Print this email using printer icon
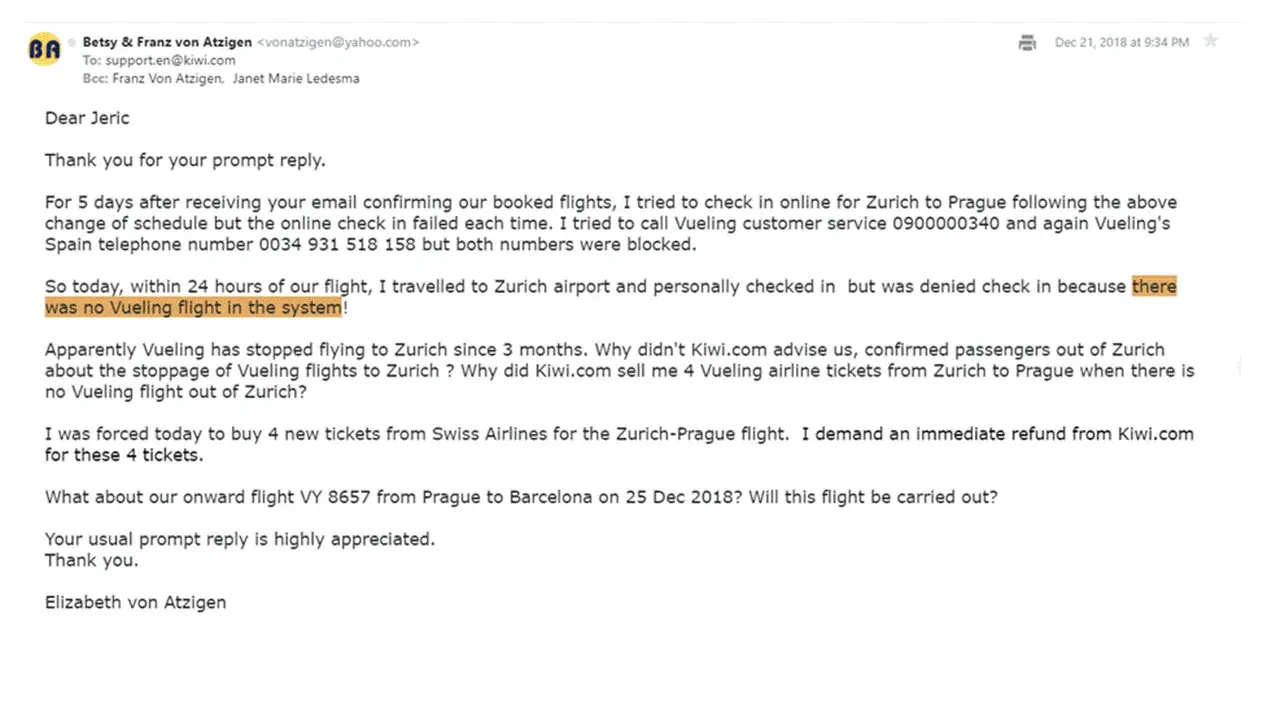 coord(1027,42)
